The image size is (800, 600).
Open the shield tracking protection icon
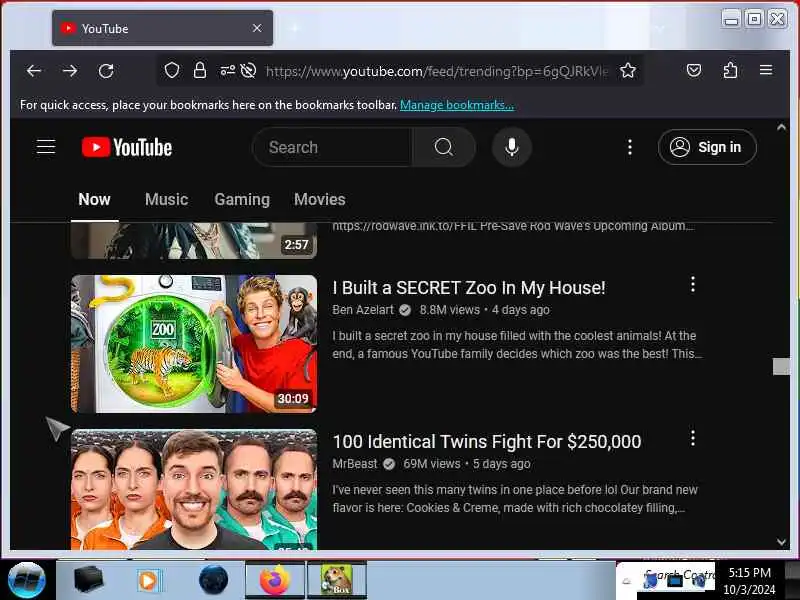tap(172, 70)
